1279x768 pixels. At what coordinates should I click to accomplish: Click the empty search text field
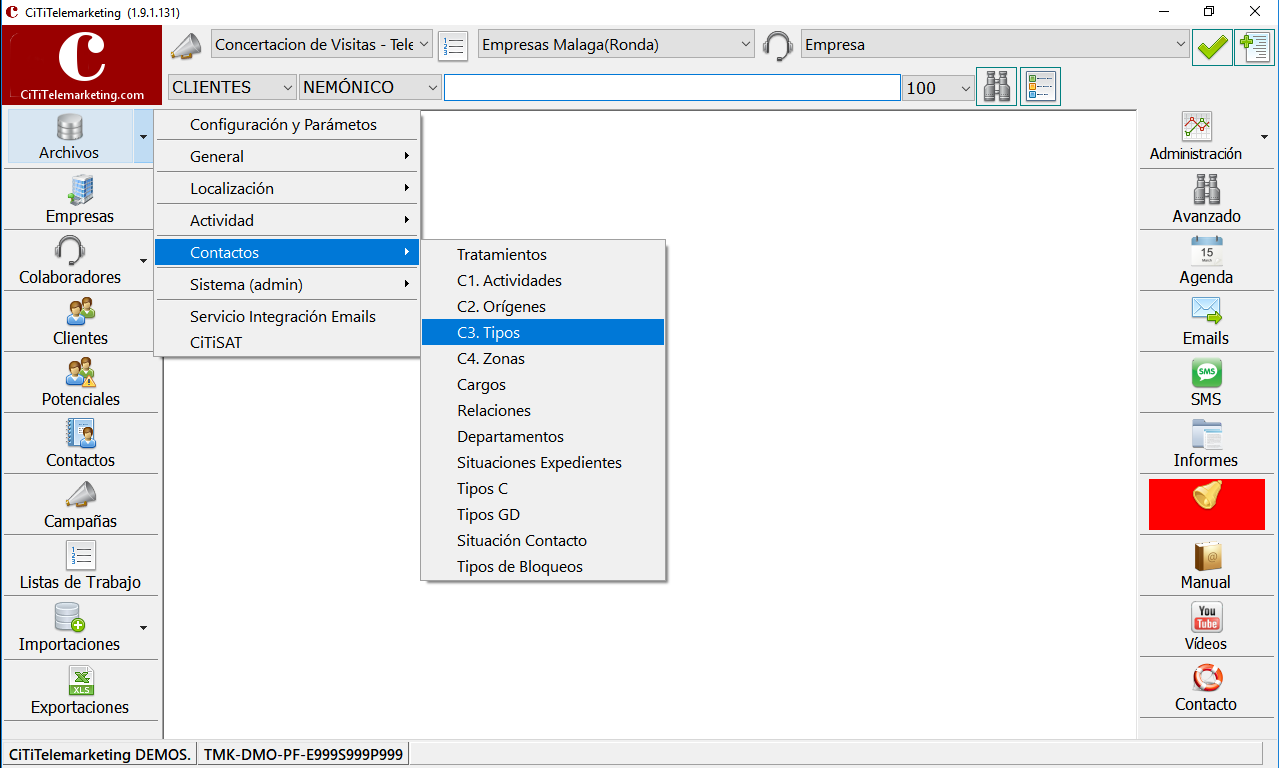click(672, 88)
